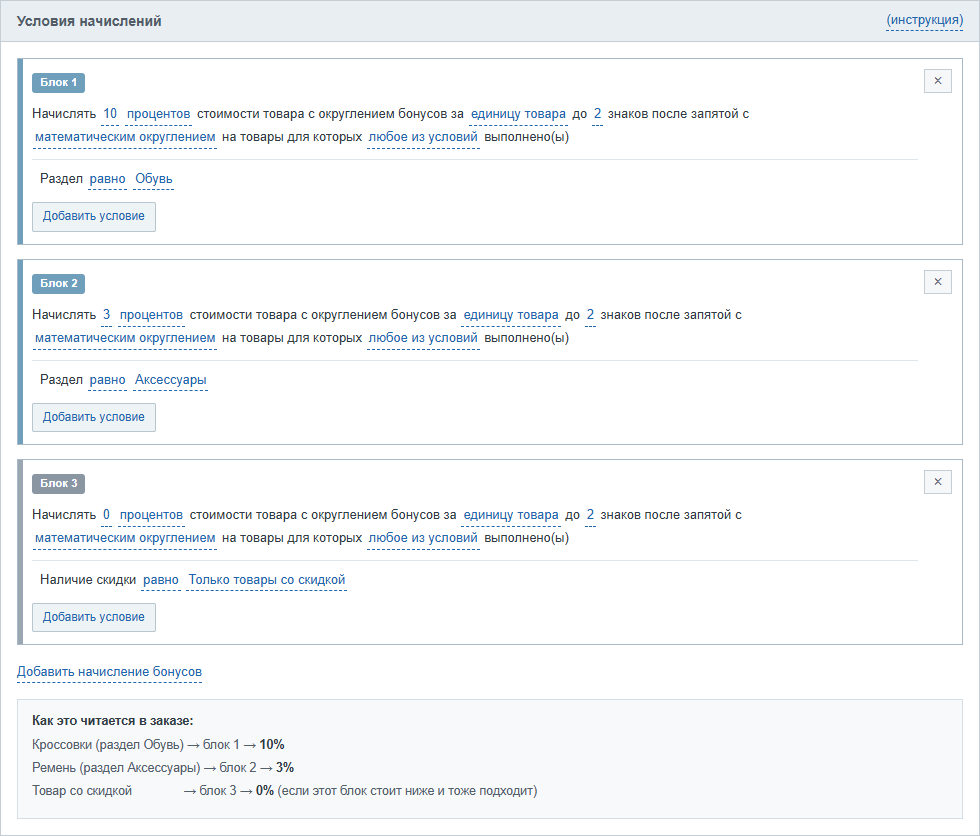Remove Блок 2 with its X button

pos(938,282)
